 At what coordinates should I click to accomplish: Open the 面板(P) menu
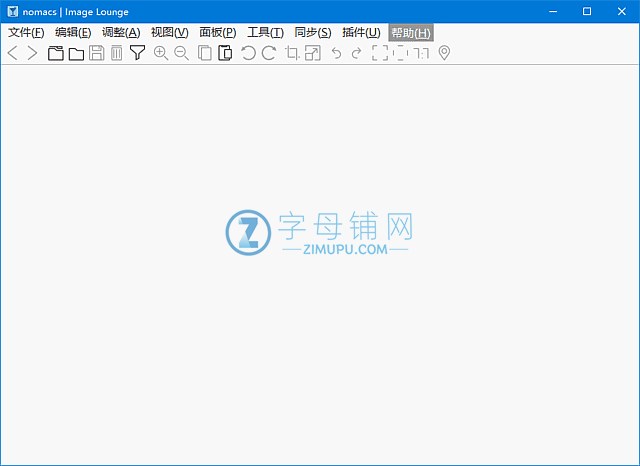coord(217,33)
